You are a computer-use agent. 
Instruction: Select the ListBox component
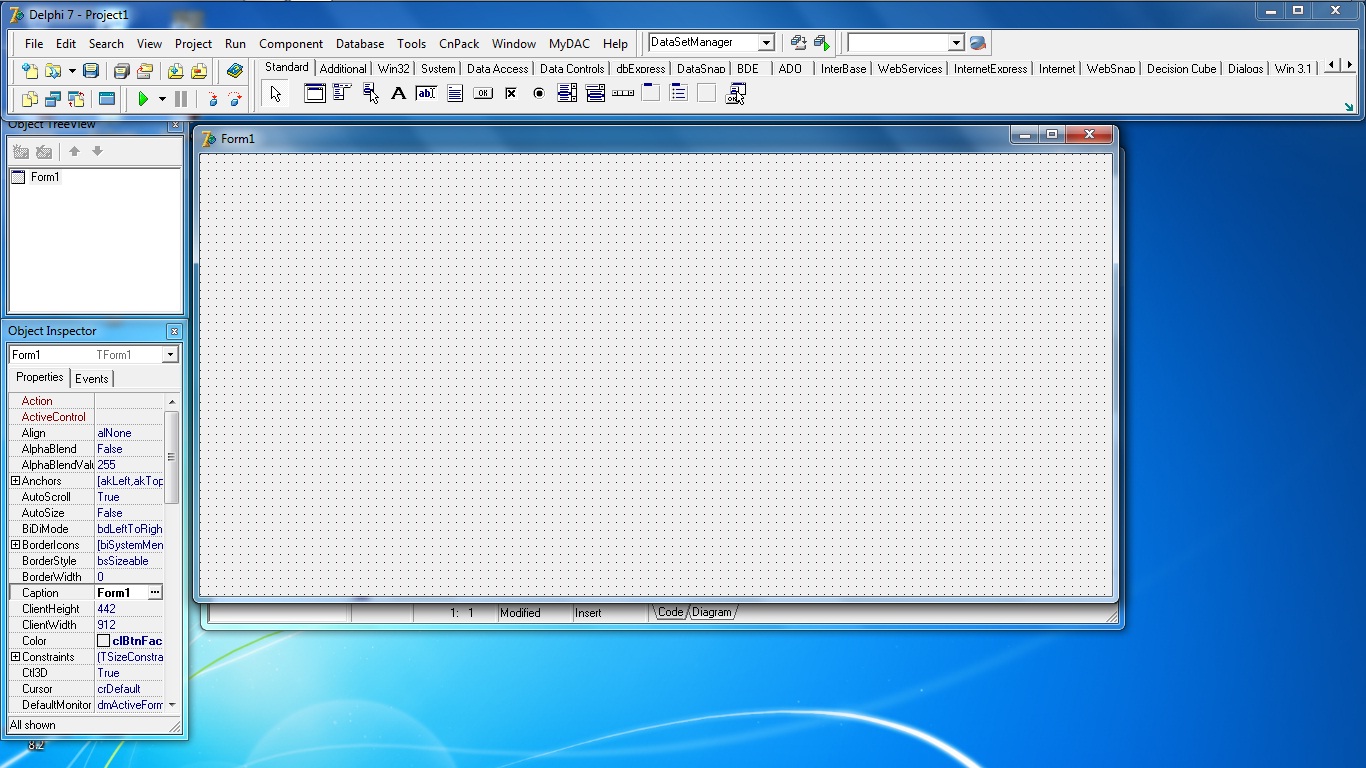click(567, 94)
